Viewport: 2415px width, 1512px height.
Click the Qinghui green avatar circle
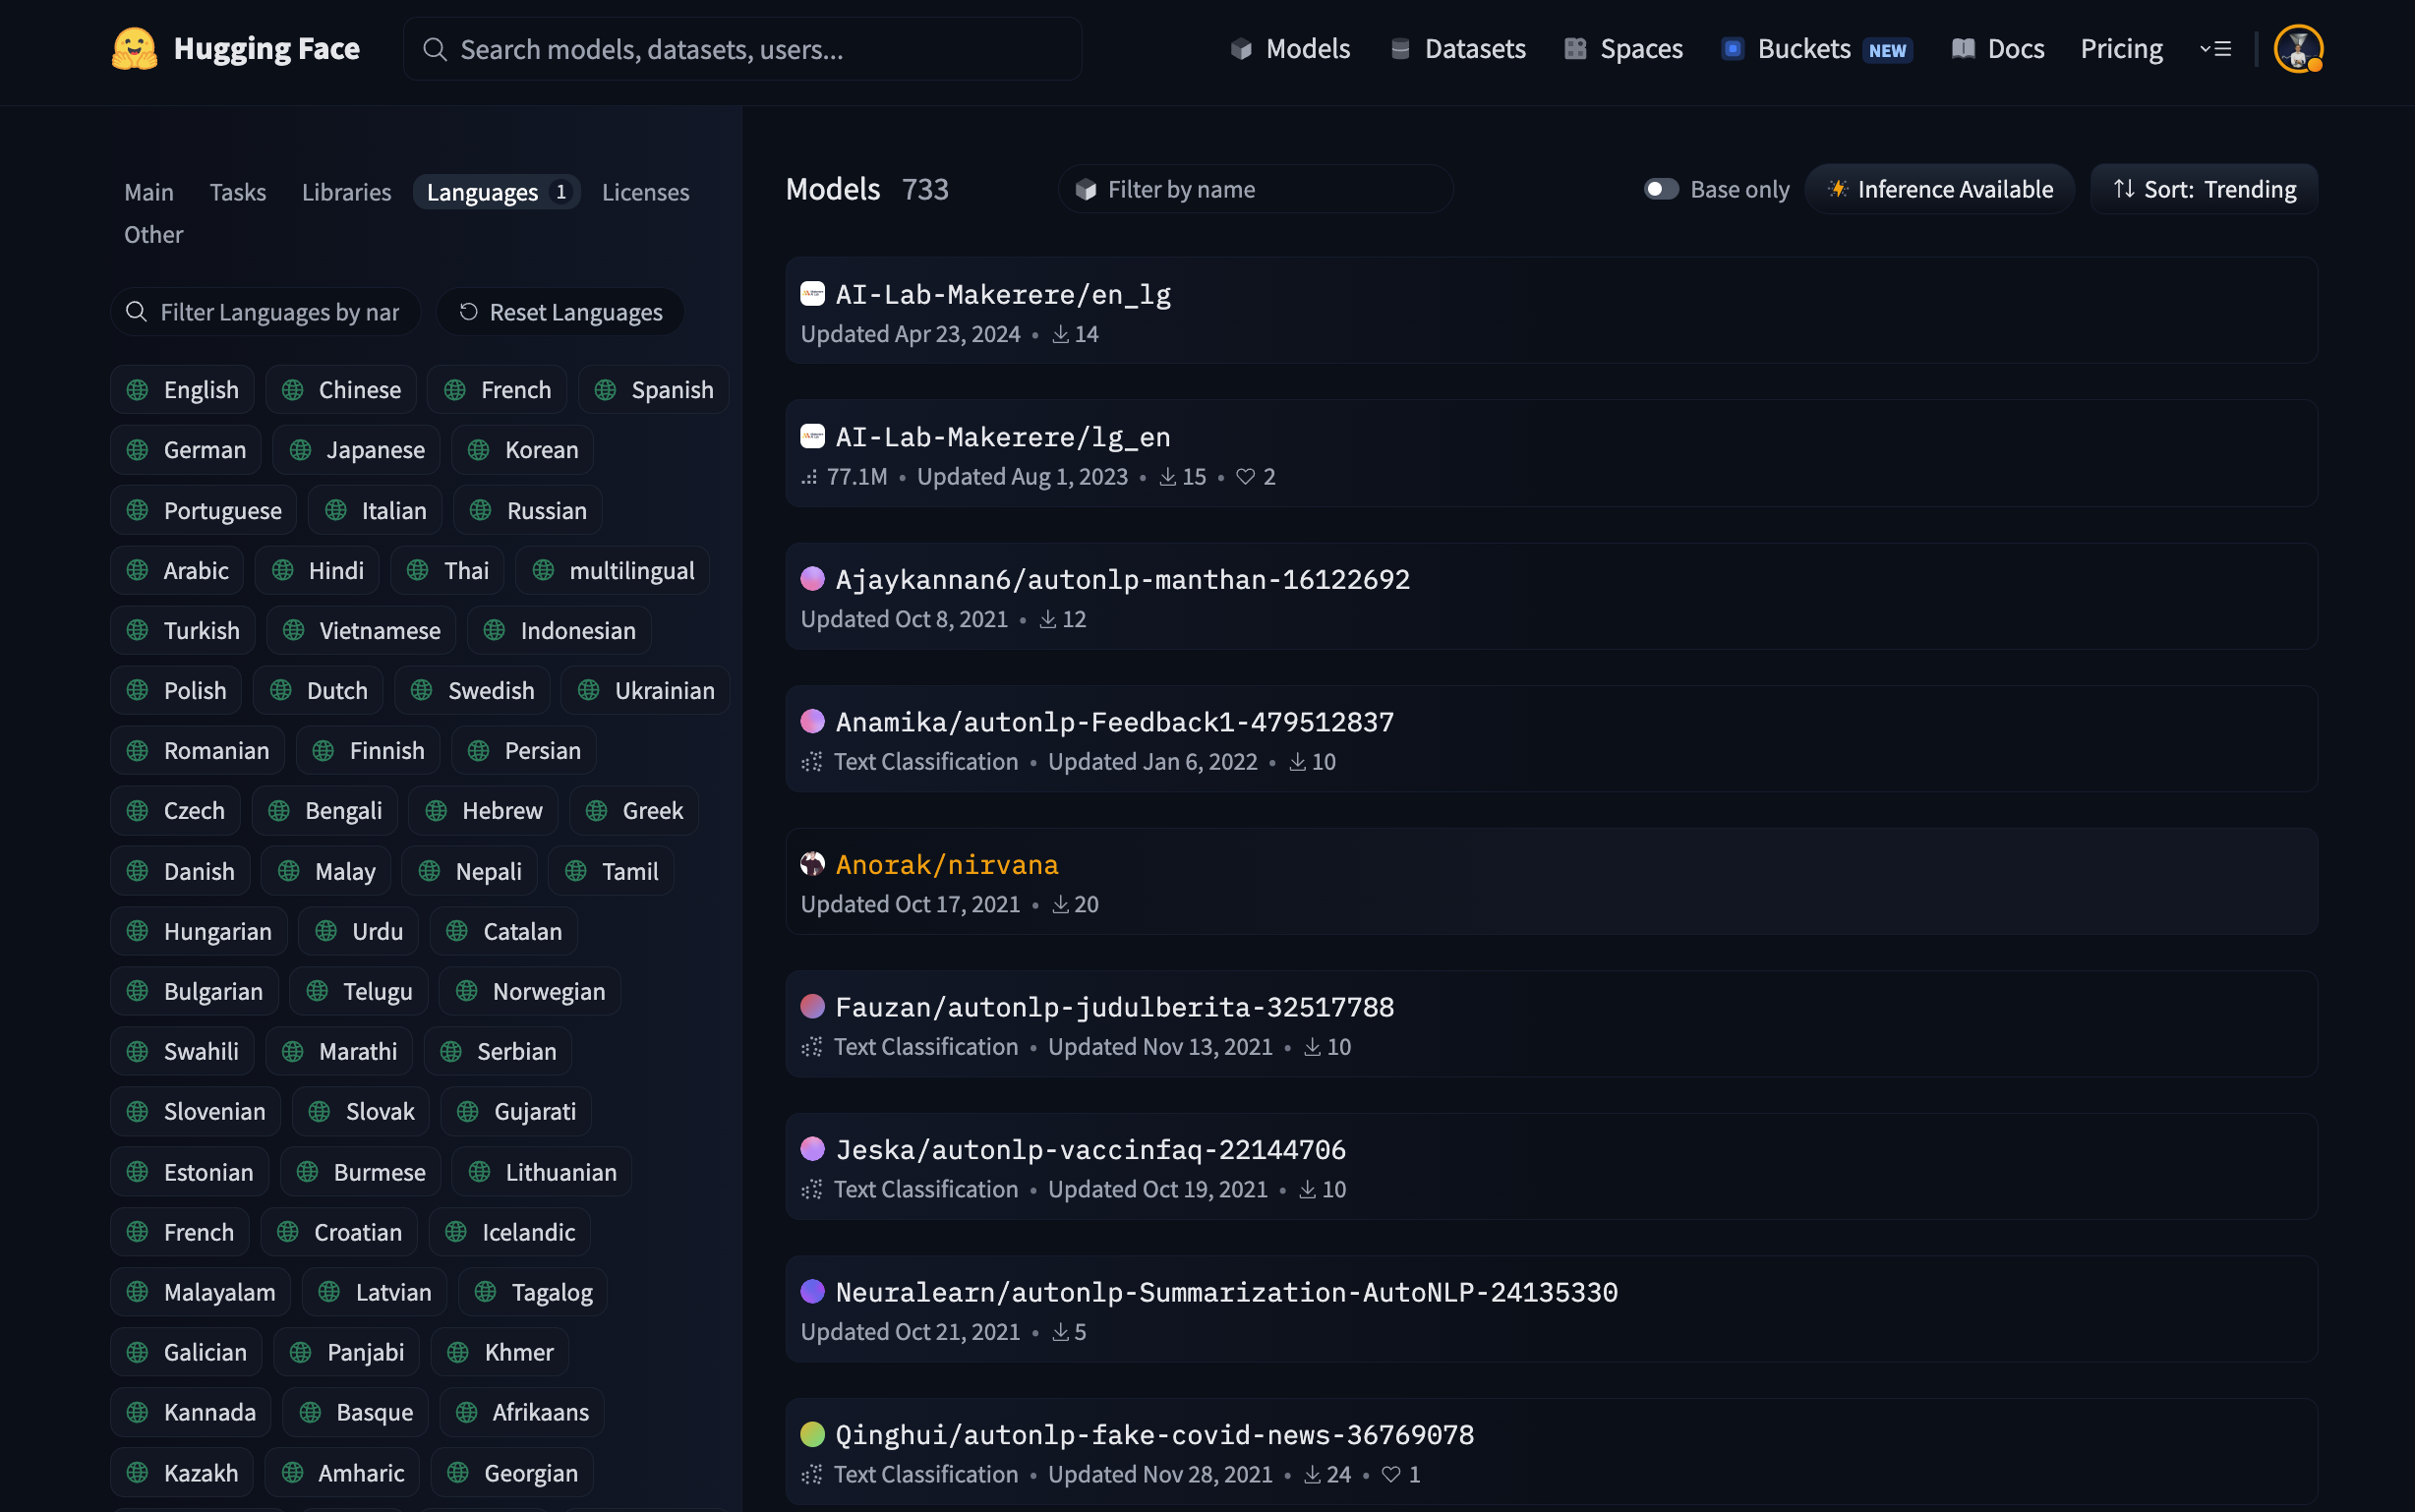[812, 1433]
